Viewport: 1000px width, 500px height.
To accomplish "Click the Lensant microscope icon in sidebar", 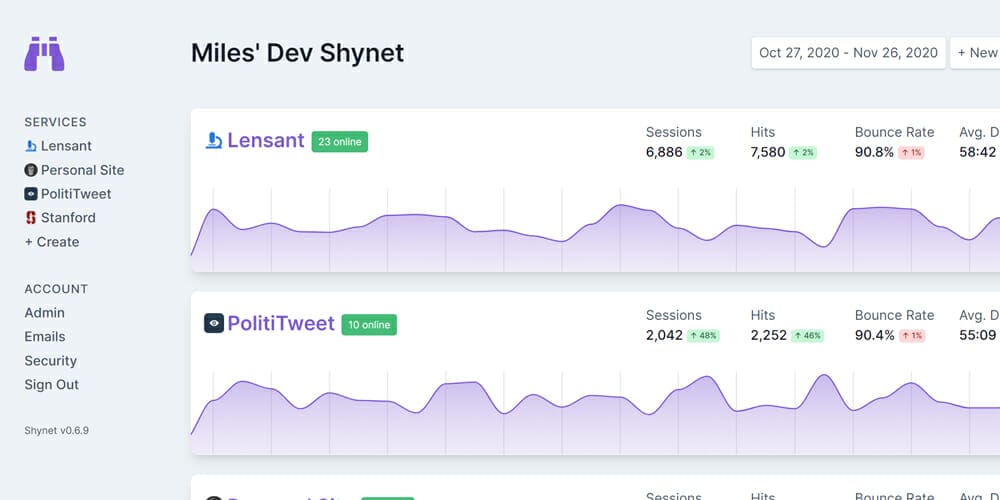I will [x=30, y=146].
